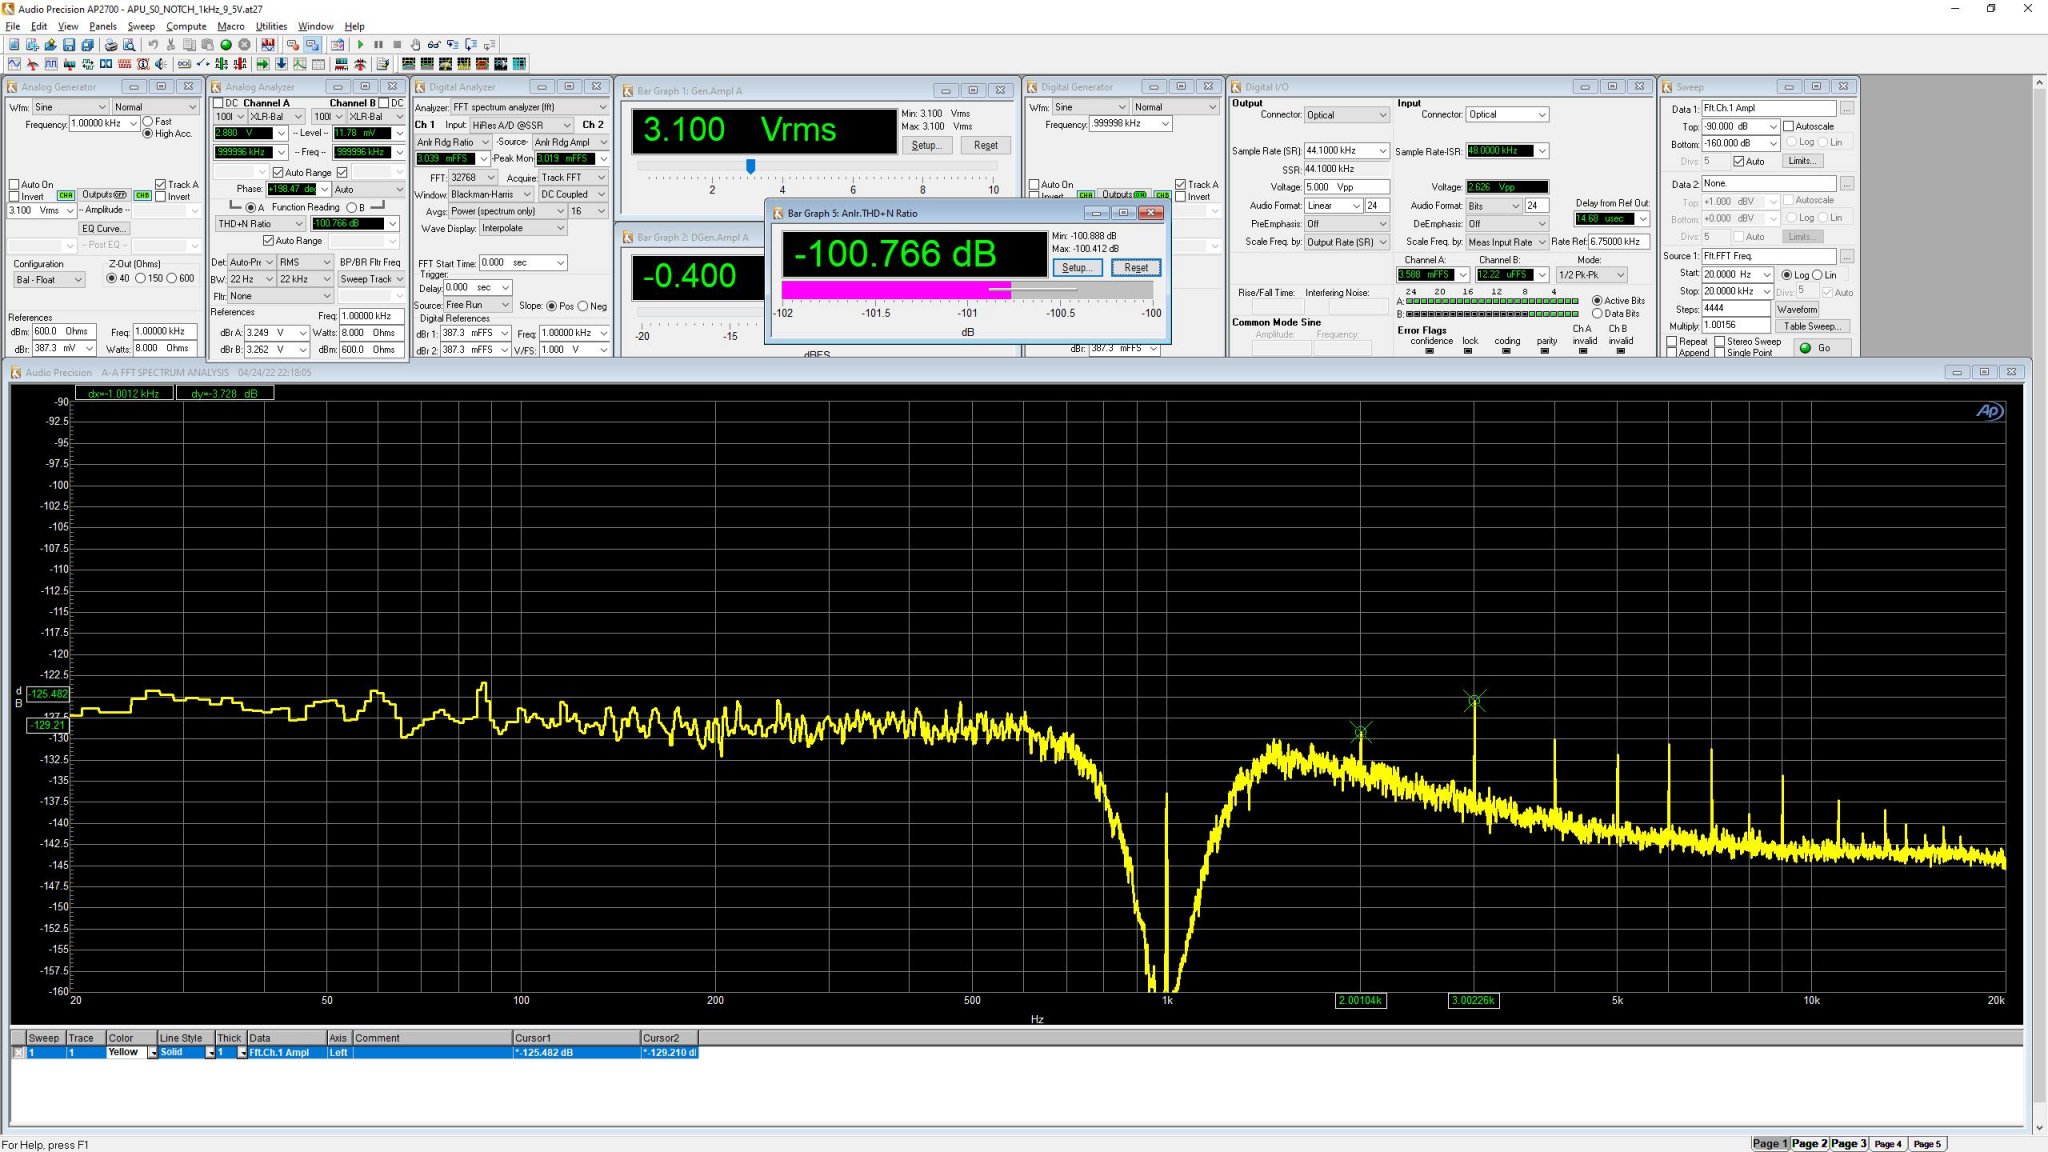This screenshot has height=1152, width=2048.
Task: Open the File menu
Action: [13, 26]
